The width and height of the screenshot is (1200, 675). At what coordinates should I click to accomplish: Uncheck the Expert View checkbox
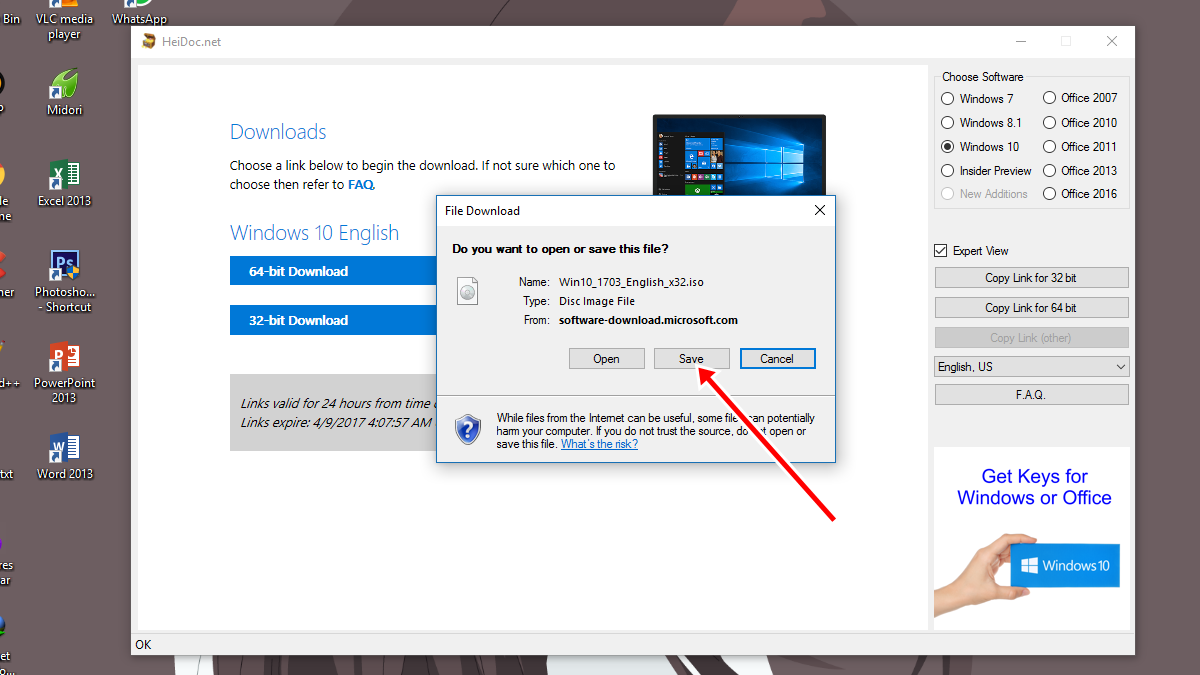[940, 251]
